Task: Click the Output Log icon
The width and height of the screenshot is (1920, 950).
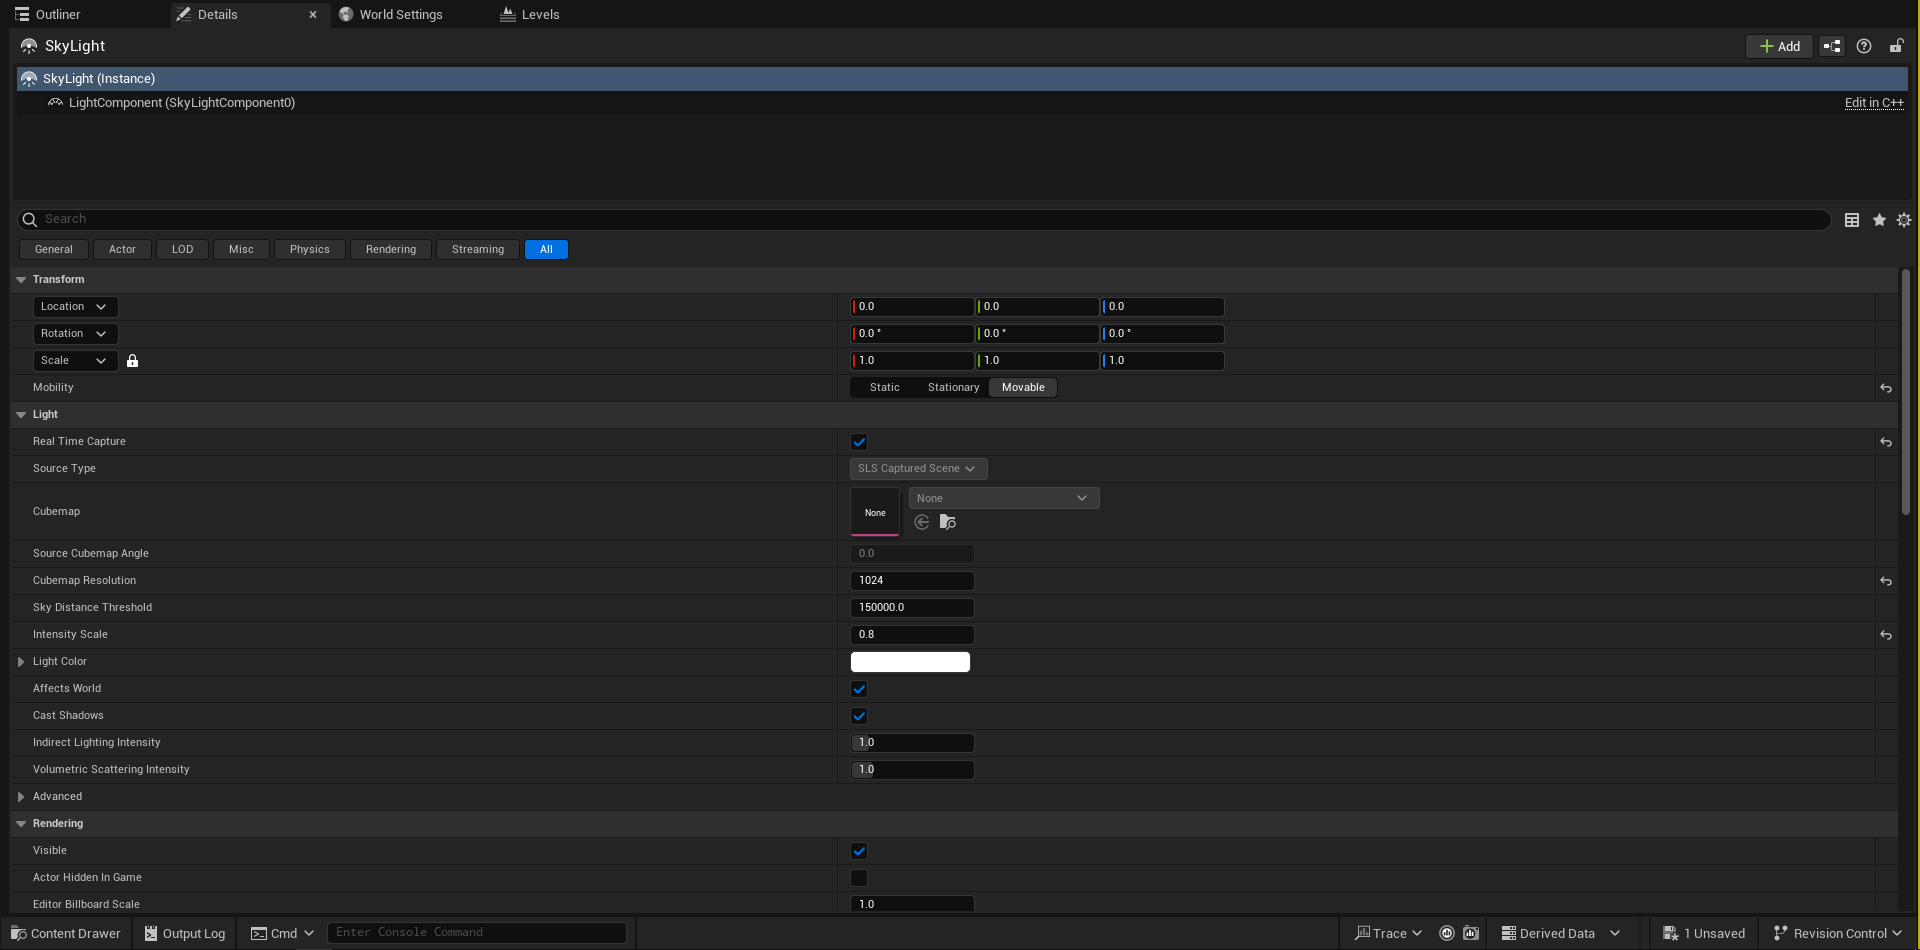Action: click(151, 933)
